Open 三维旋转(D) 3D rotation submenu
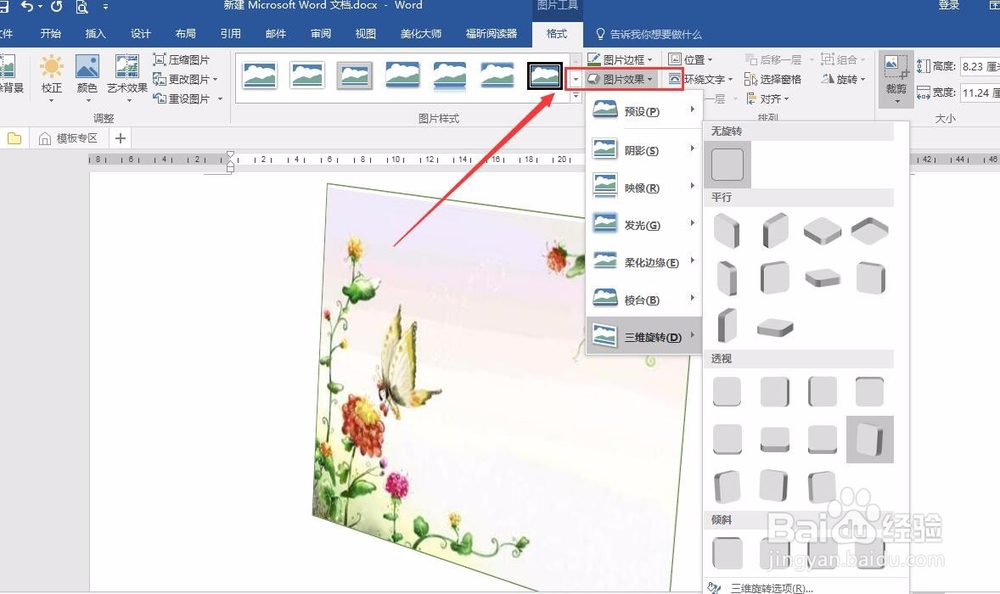 point(643,336)
